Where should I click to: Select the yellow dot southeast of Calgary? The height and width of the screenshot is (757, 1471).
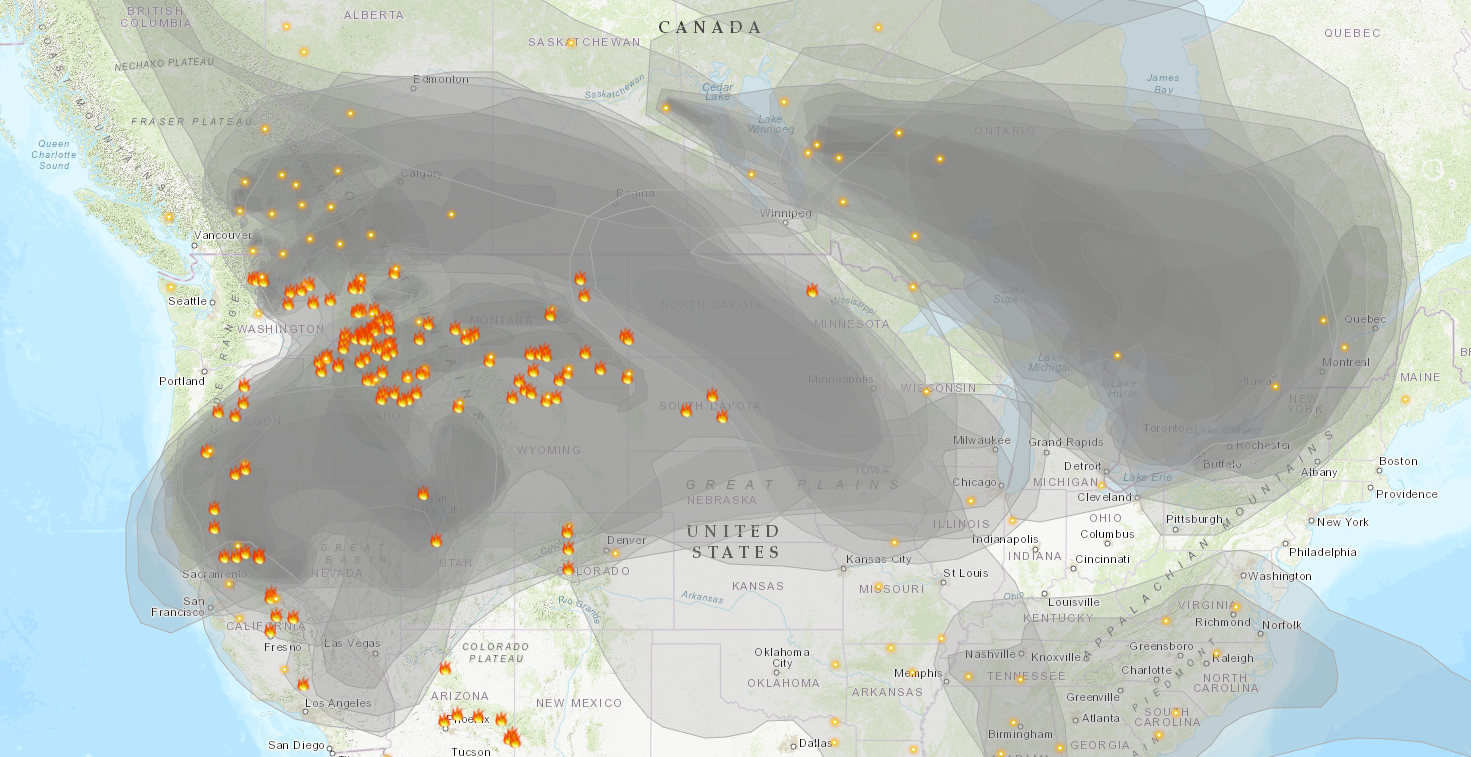coord(451,214)
